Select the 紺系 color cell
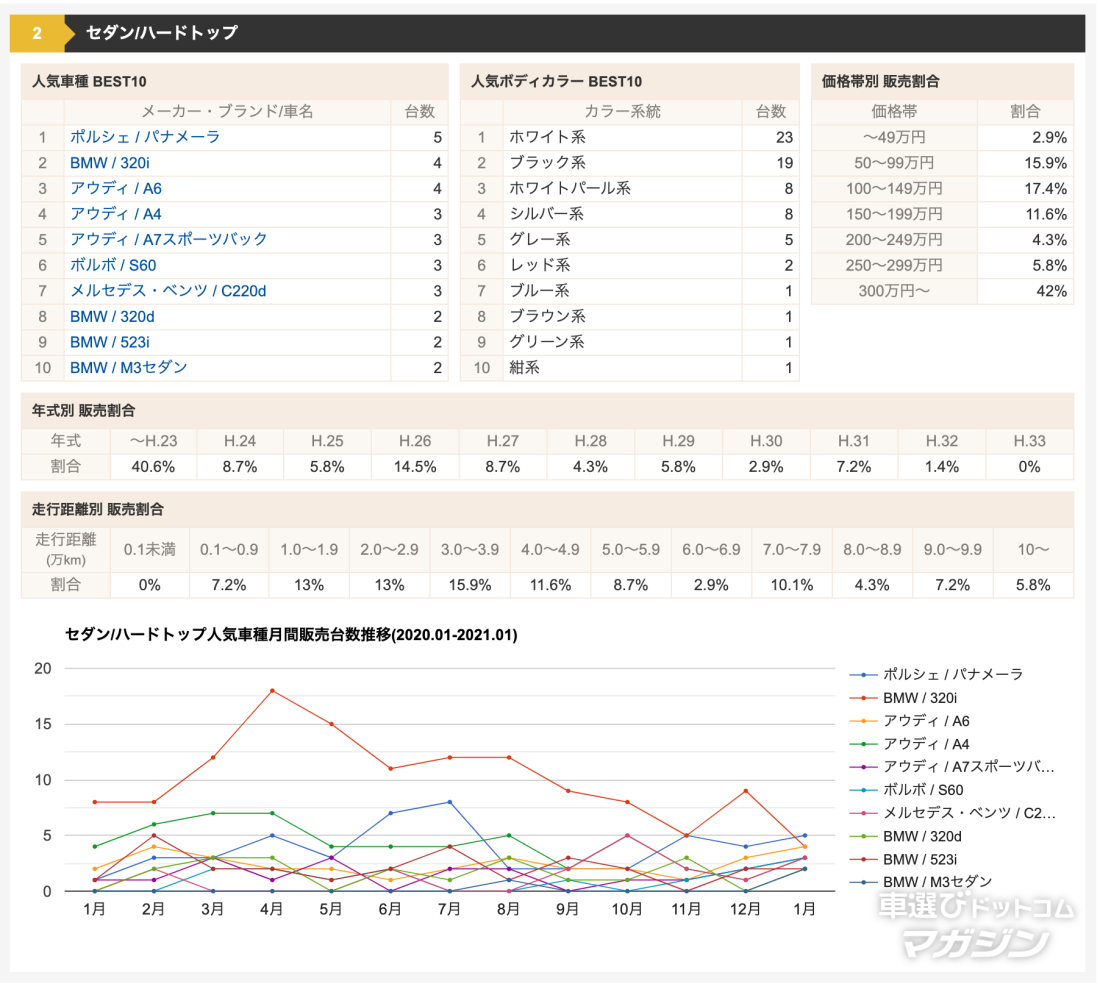 [x=622, y=368]
